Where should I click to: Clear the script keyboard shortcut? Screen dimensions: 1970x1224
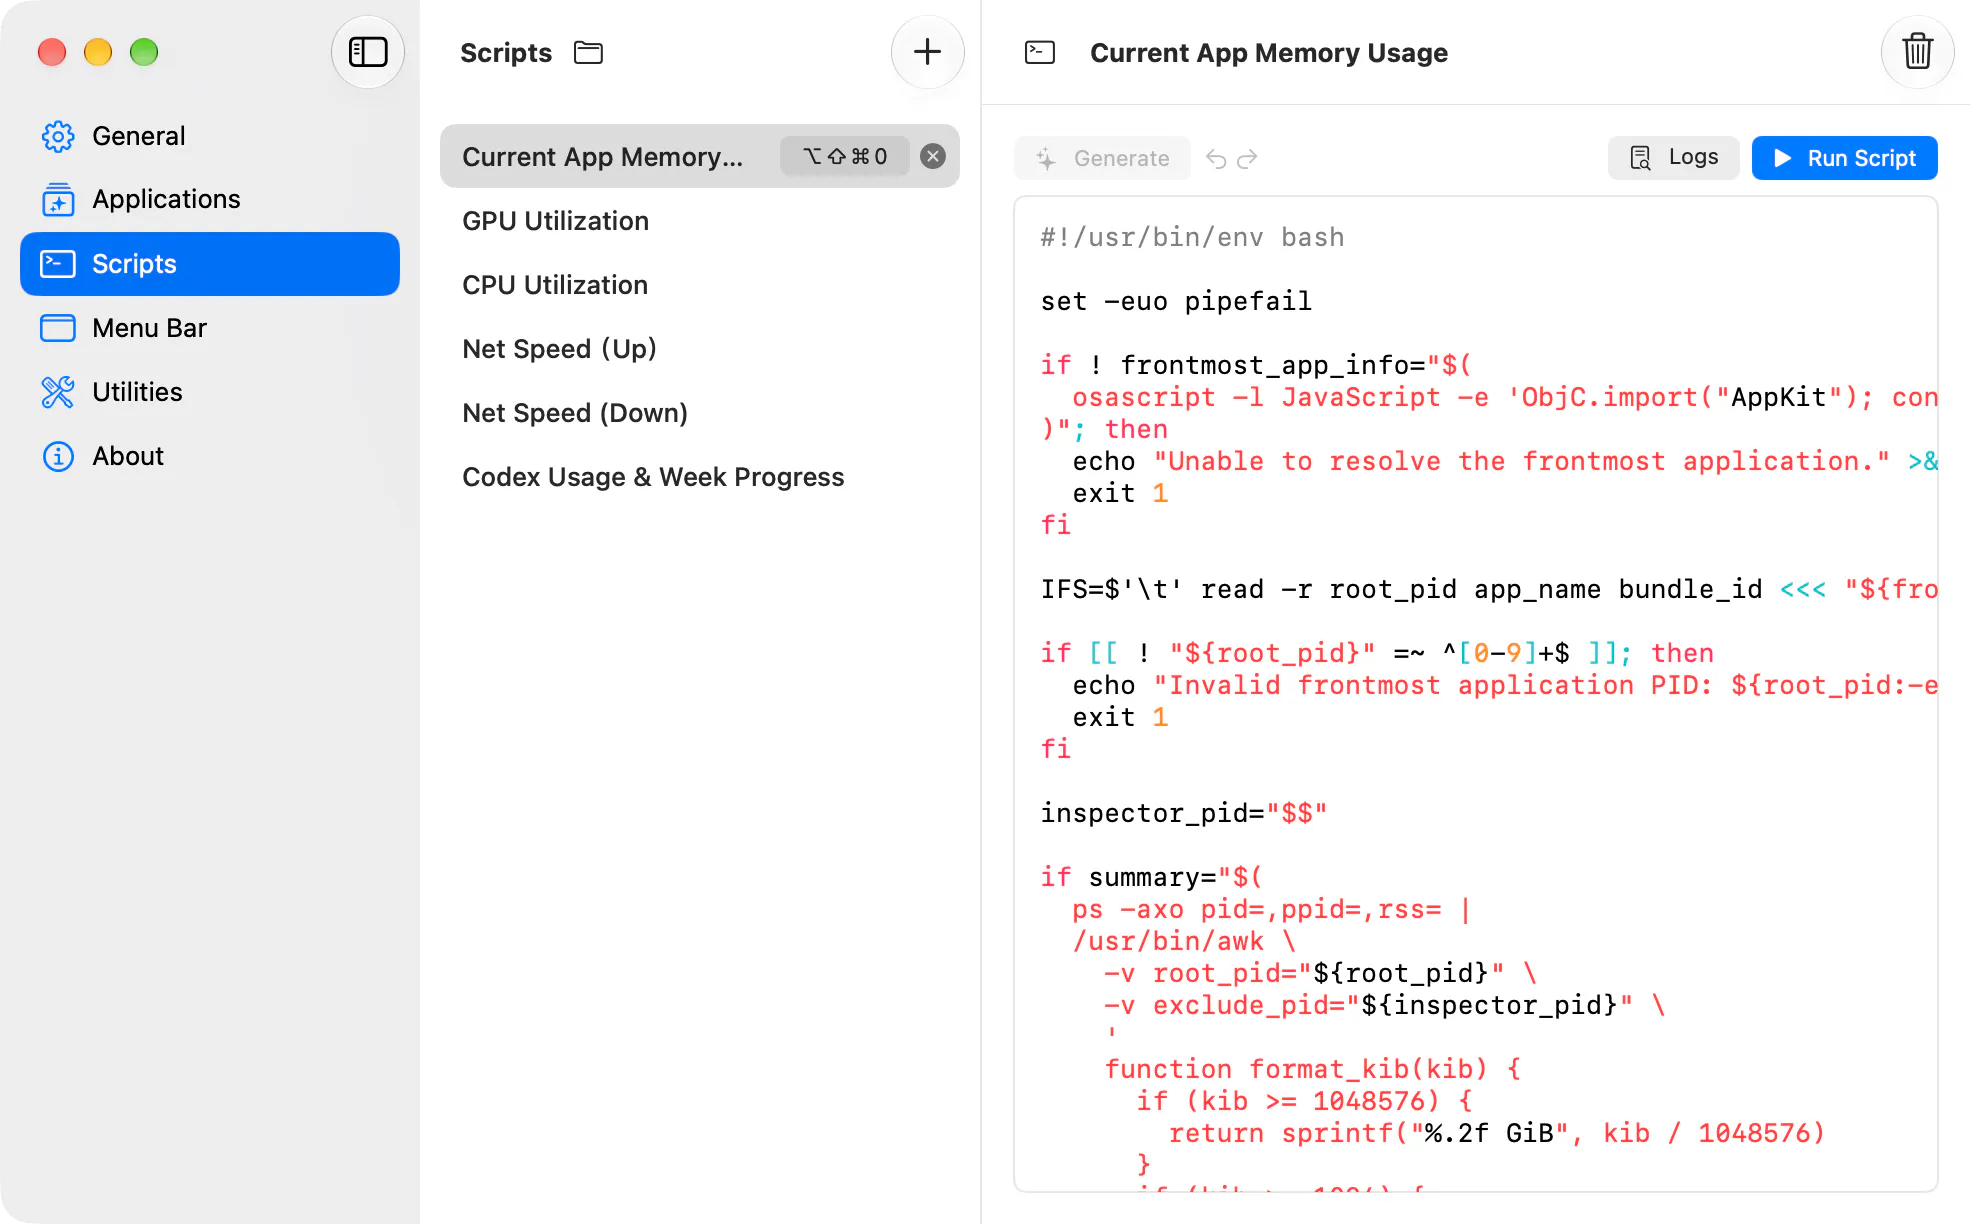point(933,156)
